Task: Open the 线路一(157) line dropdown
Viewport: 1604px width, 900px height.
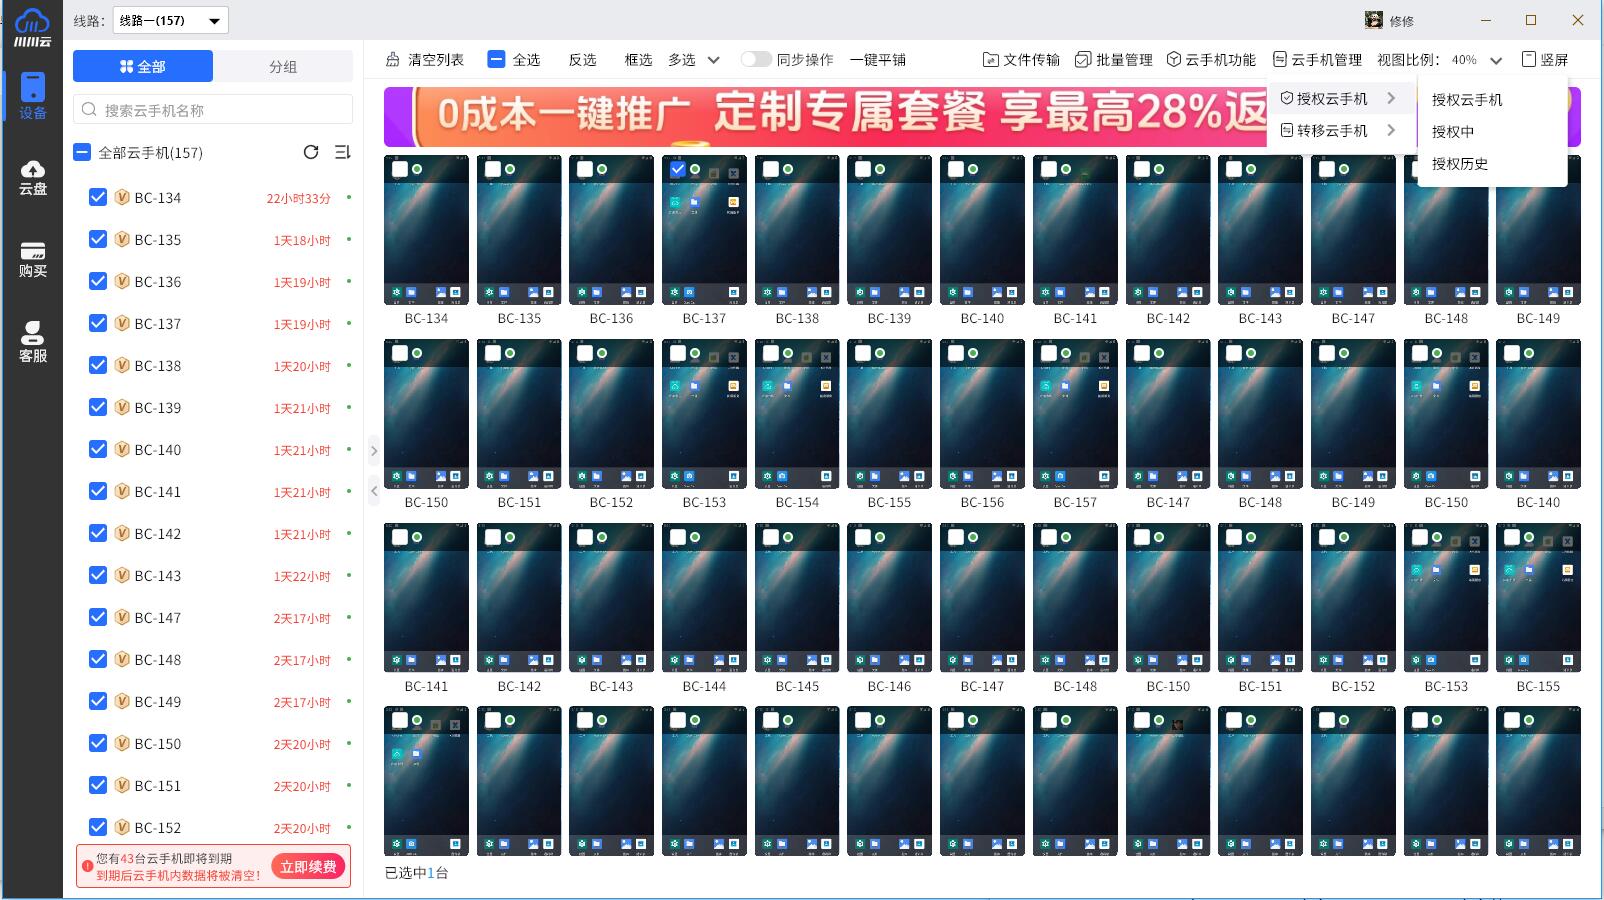Action: 170,20
